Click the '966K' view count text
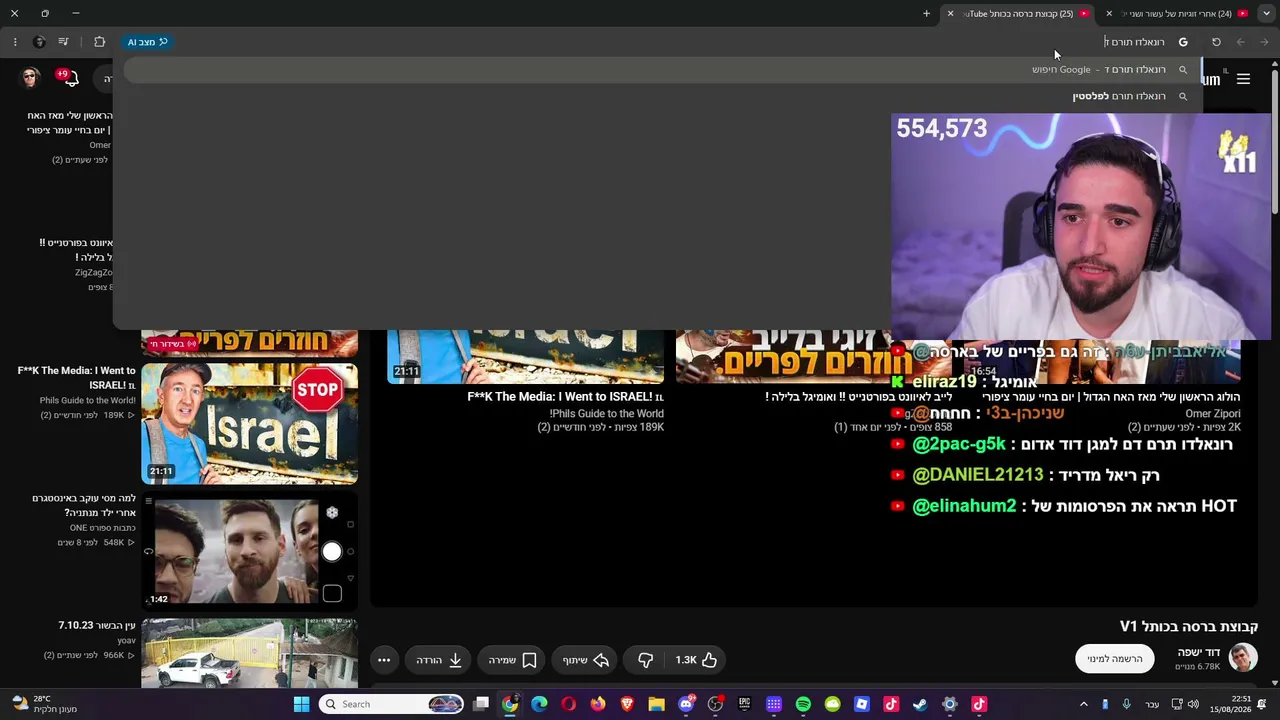 coord(114,656)
